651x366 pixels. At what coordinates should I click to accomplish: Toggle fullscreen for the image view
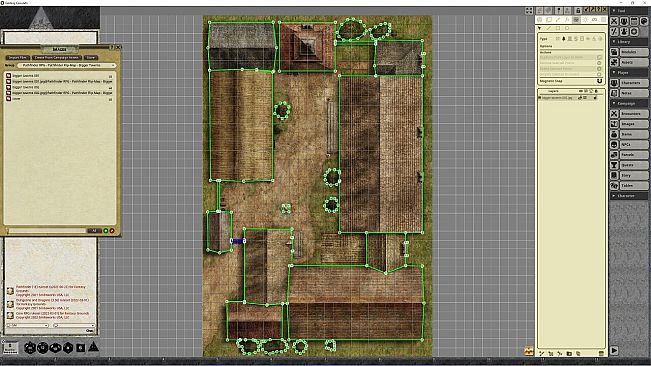click(529, 11)
